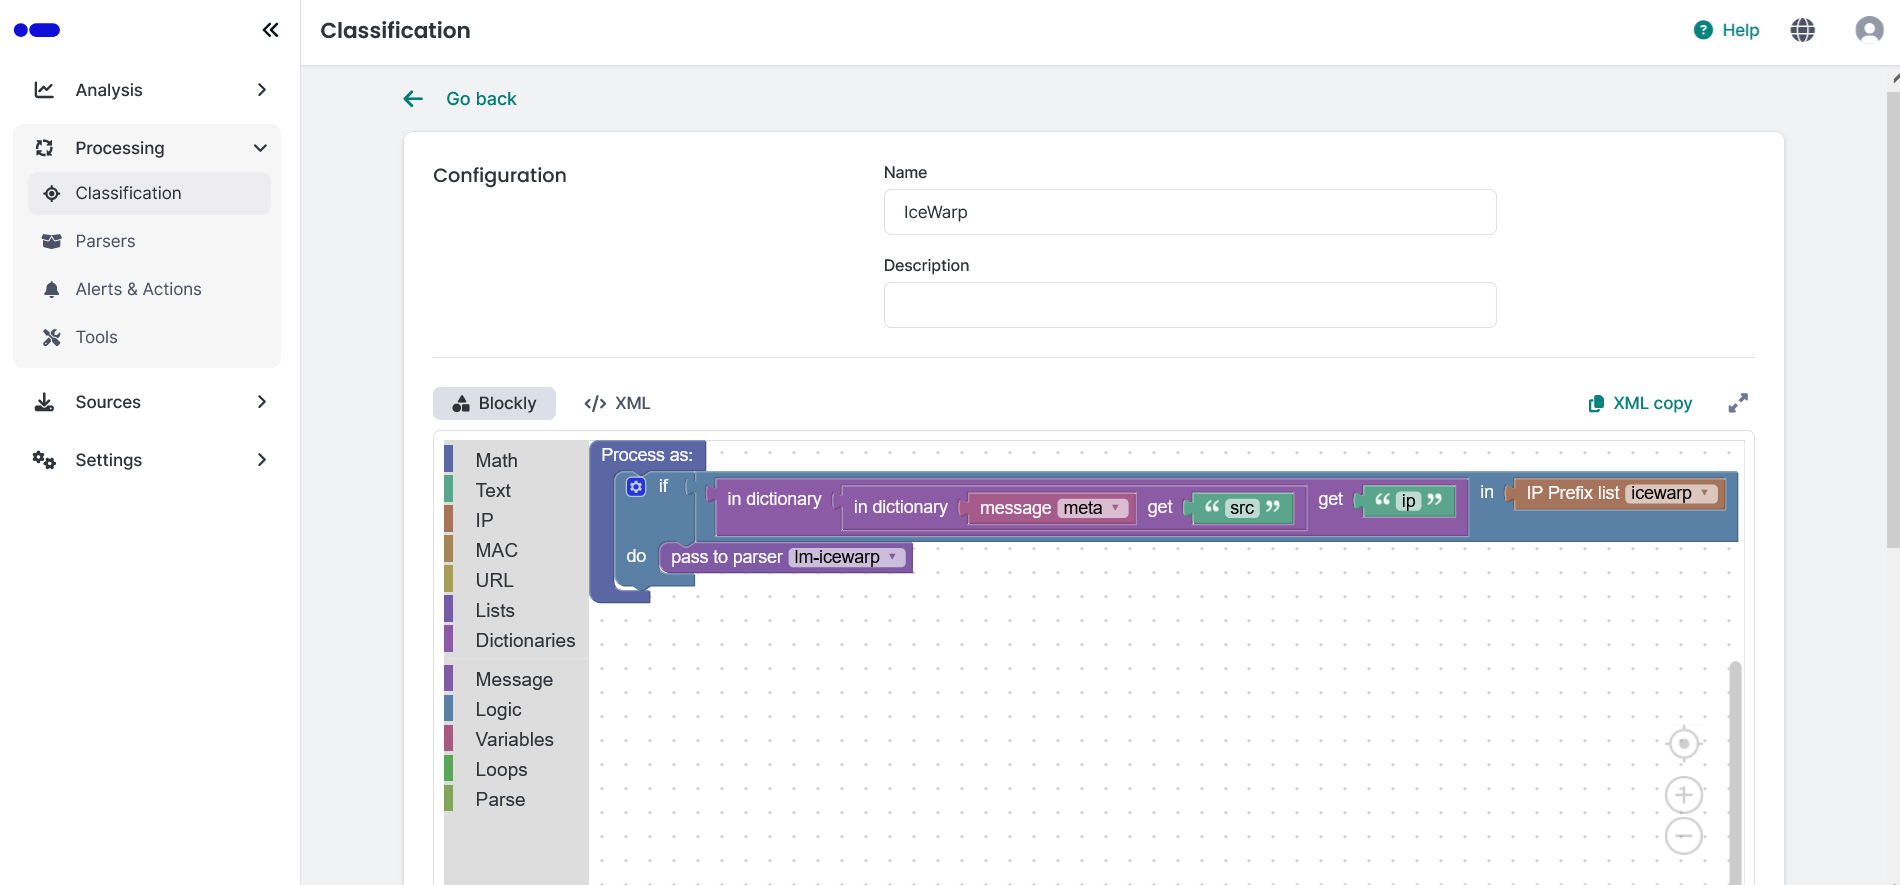Select the Blockly tab
This screenshot has height=885, width=1900.
pos(494,403)
